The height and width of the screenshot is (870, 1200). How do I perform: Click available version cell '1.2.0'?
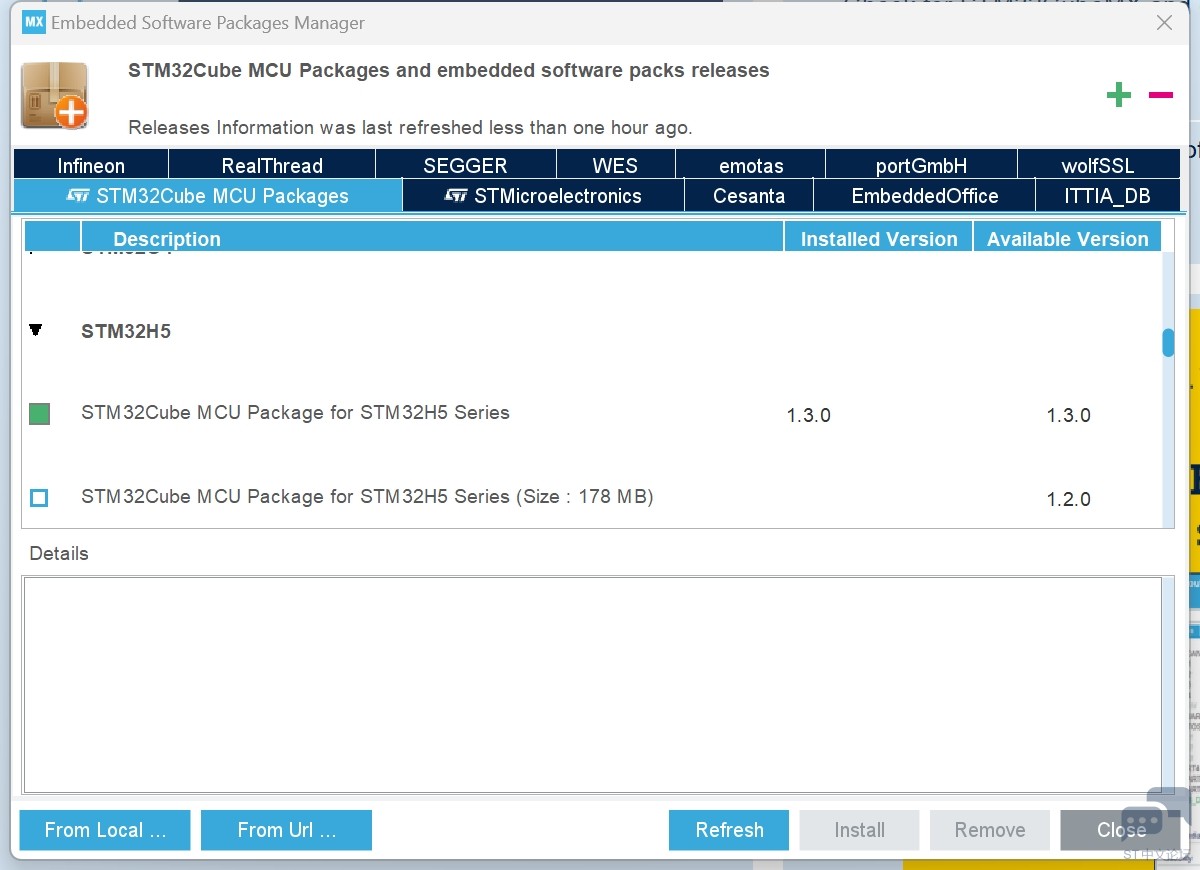(1068, 499)
